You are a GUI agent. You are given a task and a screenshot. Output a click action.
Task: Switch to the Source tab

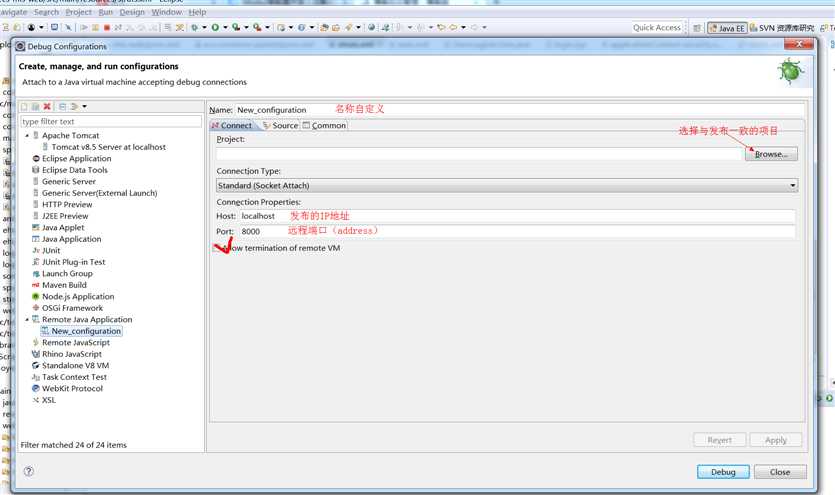coord(280,126)
